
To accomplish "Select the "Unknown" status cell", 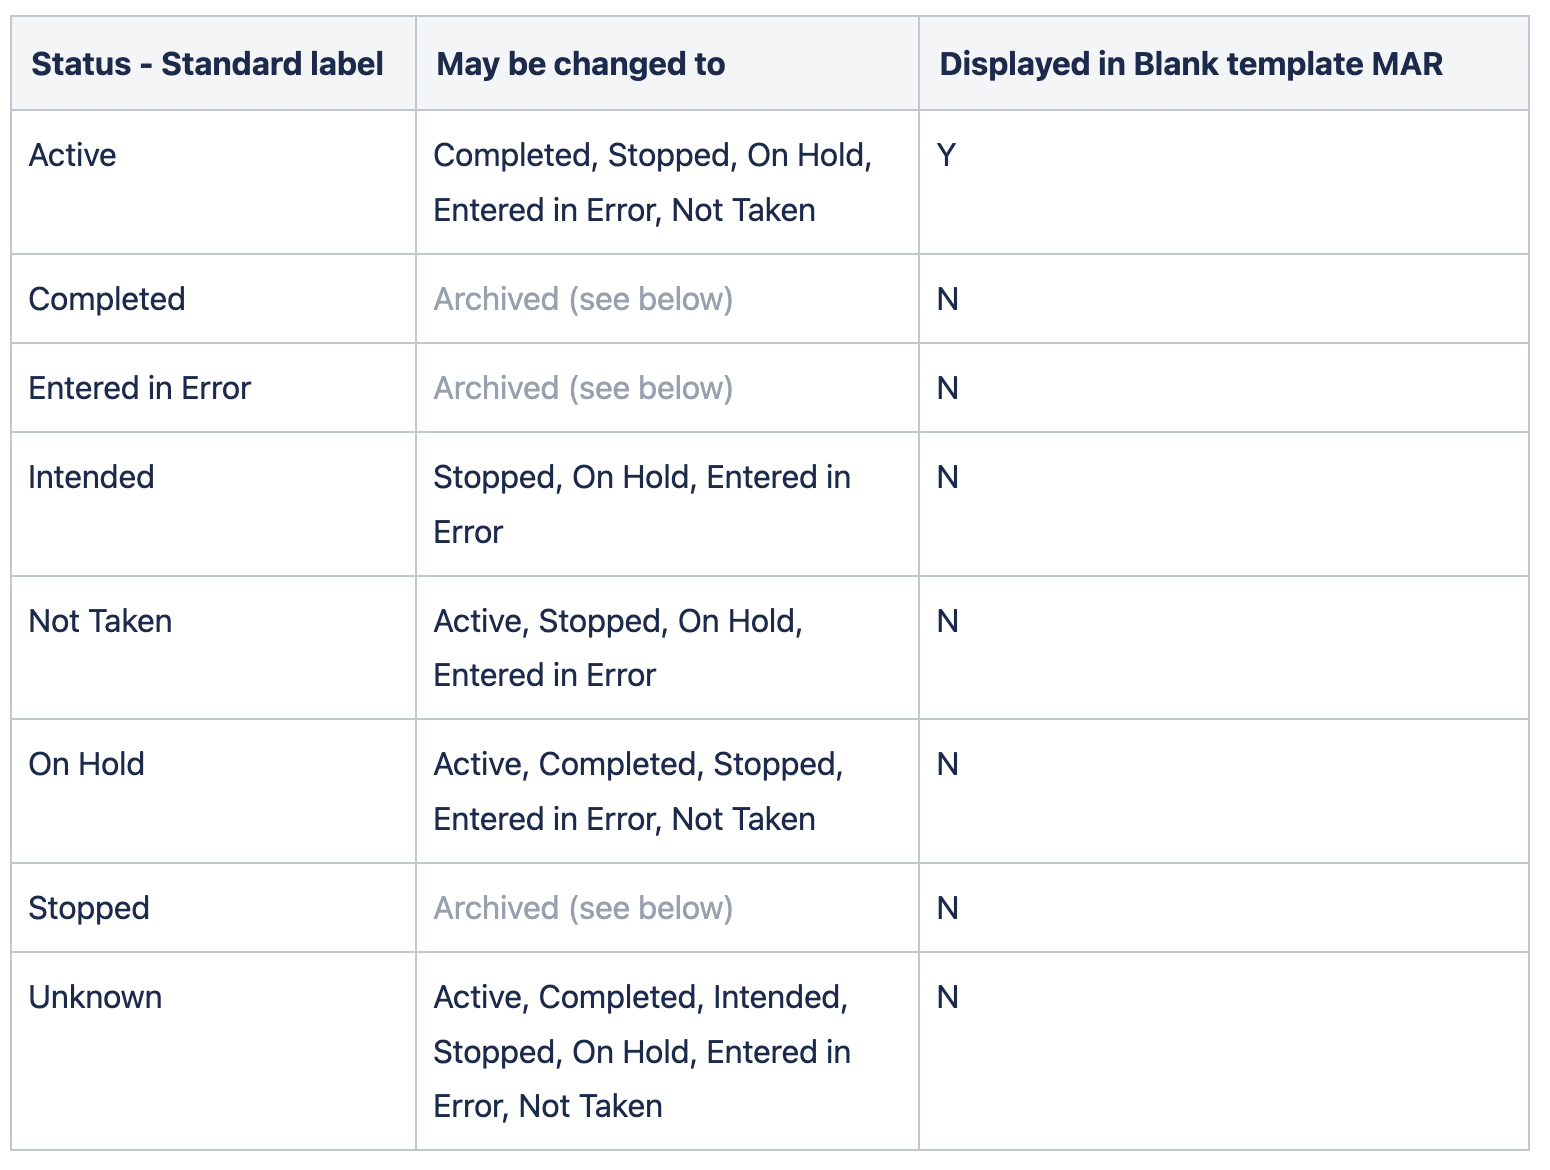I will click(95, 997).
